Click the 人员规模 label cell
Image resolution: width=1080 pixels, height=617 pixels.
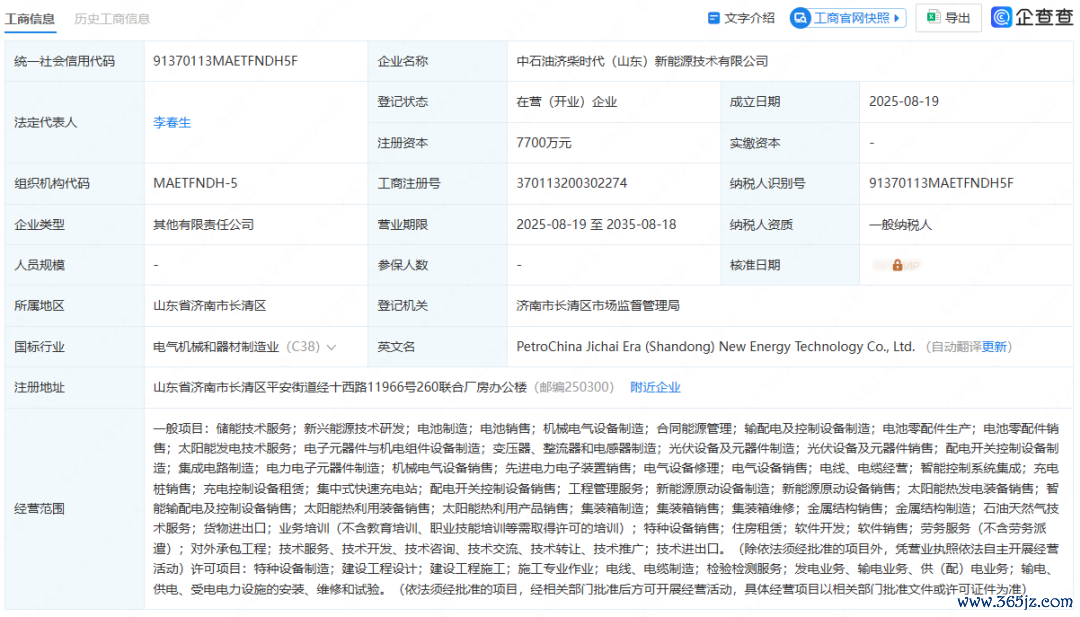[74, 265]
